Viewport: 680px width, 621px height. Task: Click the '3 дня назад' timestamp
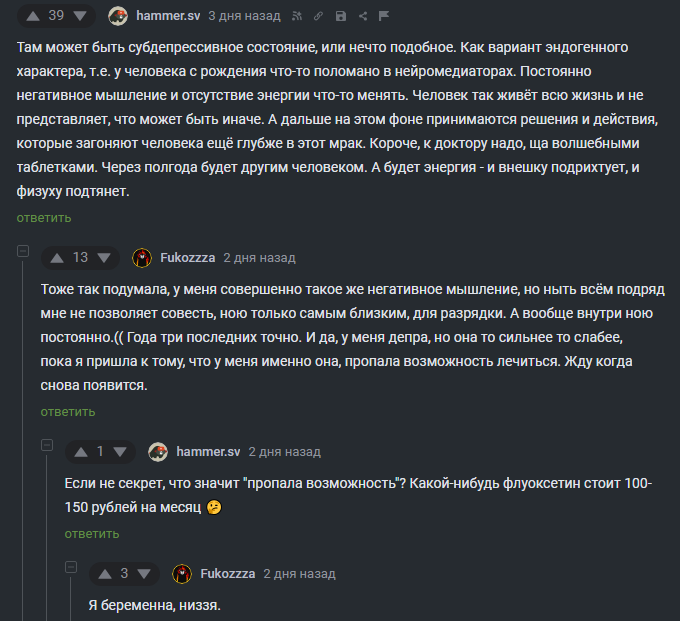pos(245,16)
